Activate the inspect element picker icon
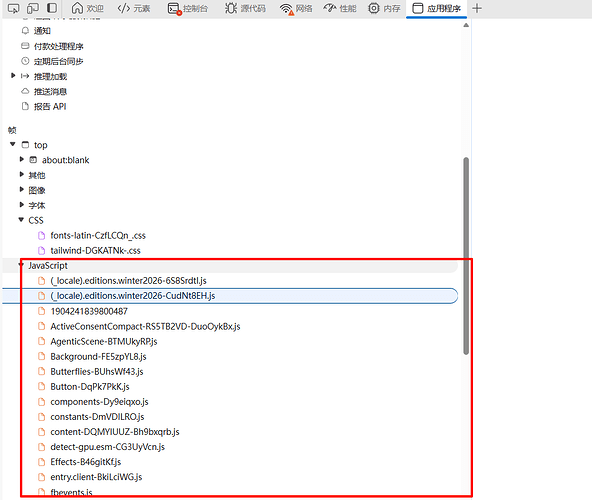The width and height of the screenshot is (592, 500). point(13,8)
